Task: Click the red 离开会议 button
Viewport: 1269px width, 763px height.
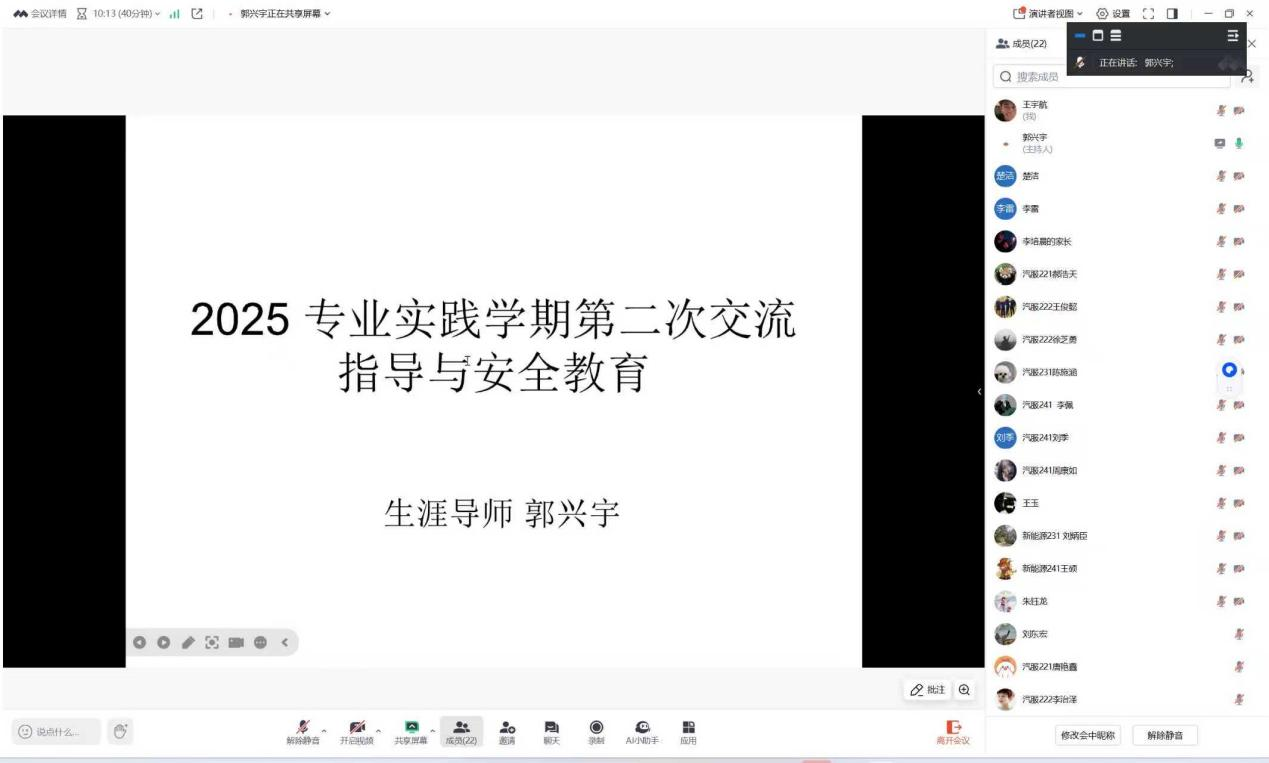Action: 953,732
